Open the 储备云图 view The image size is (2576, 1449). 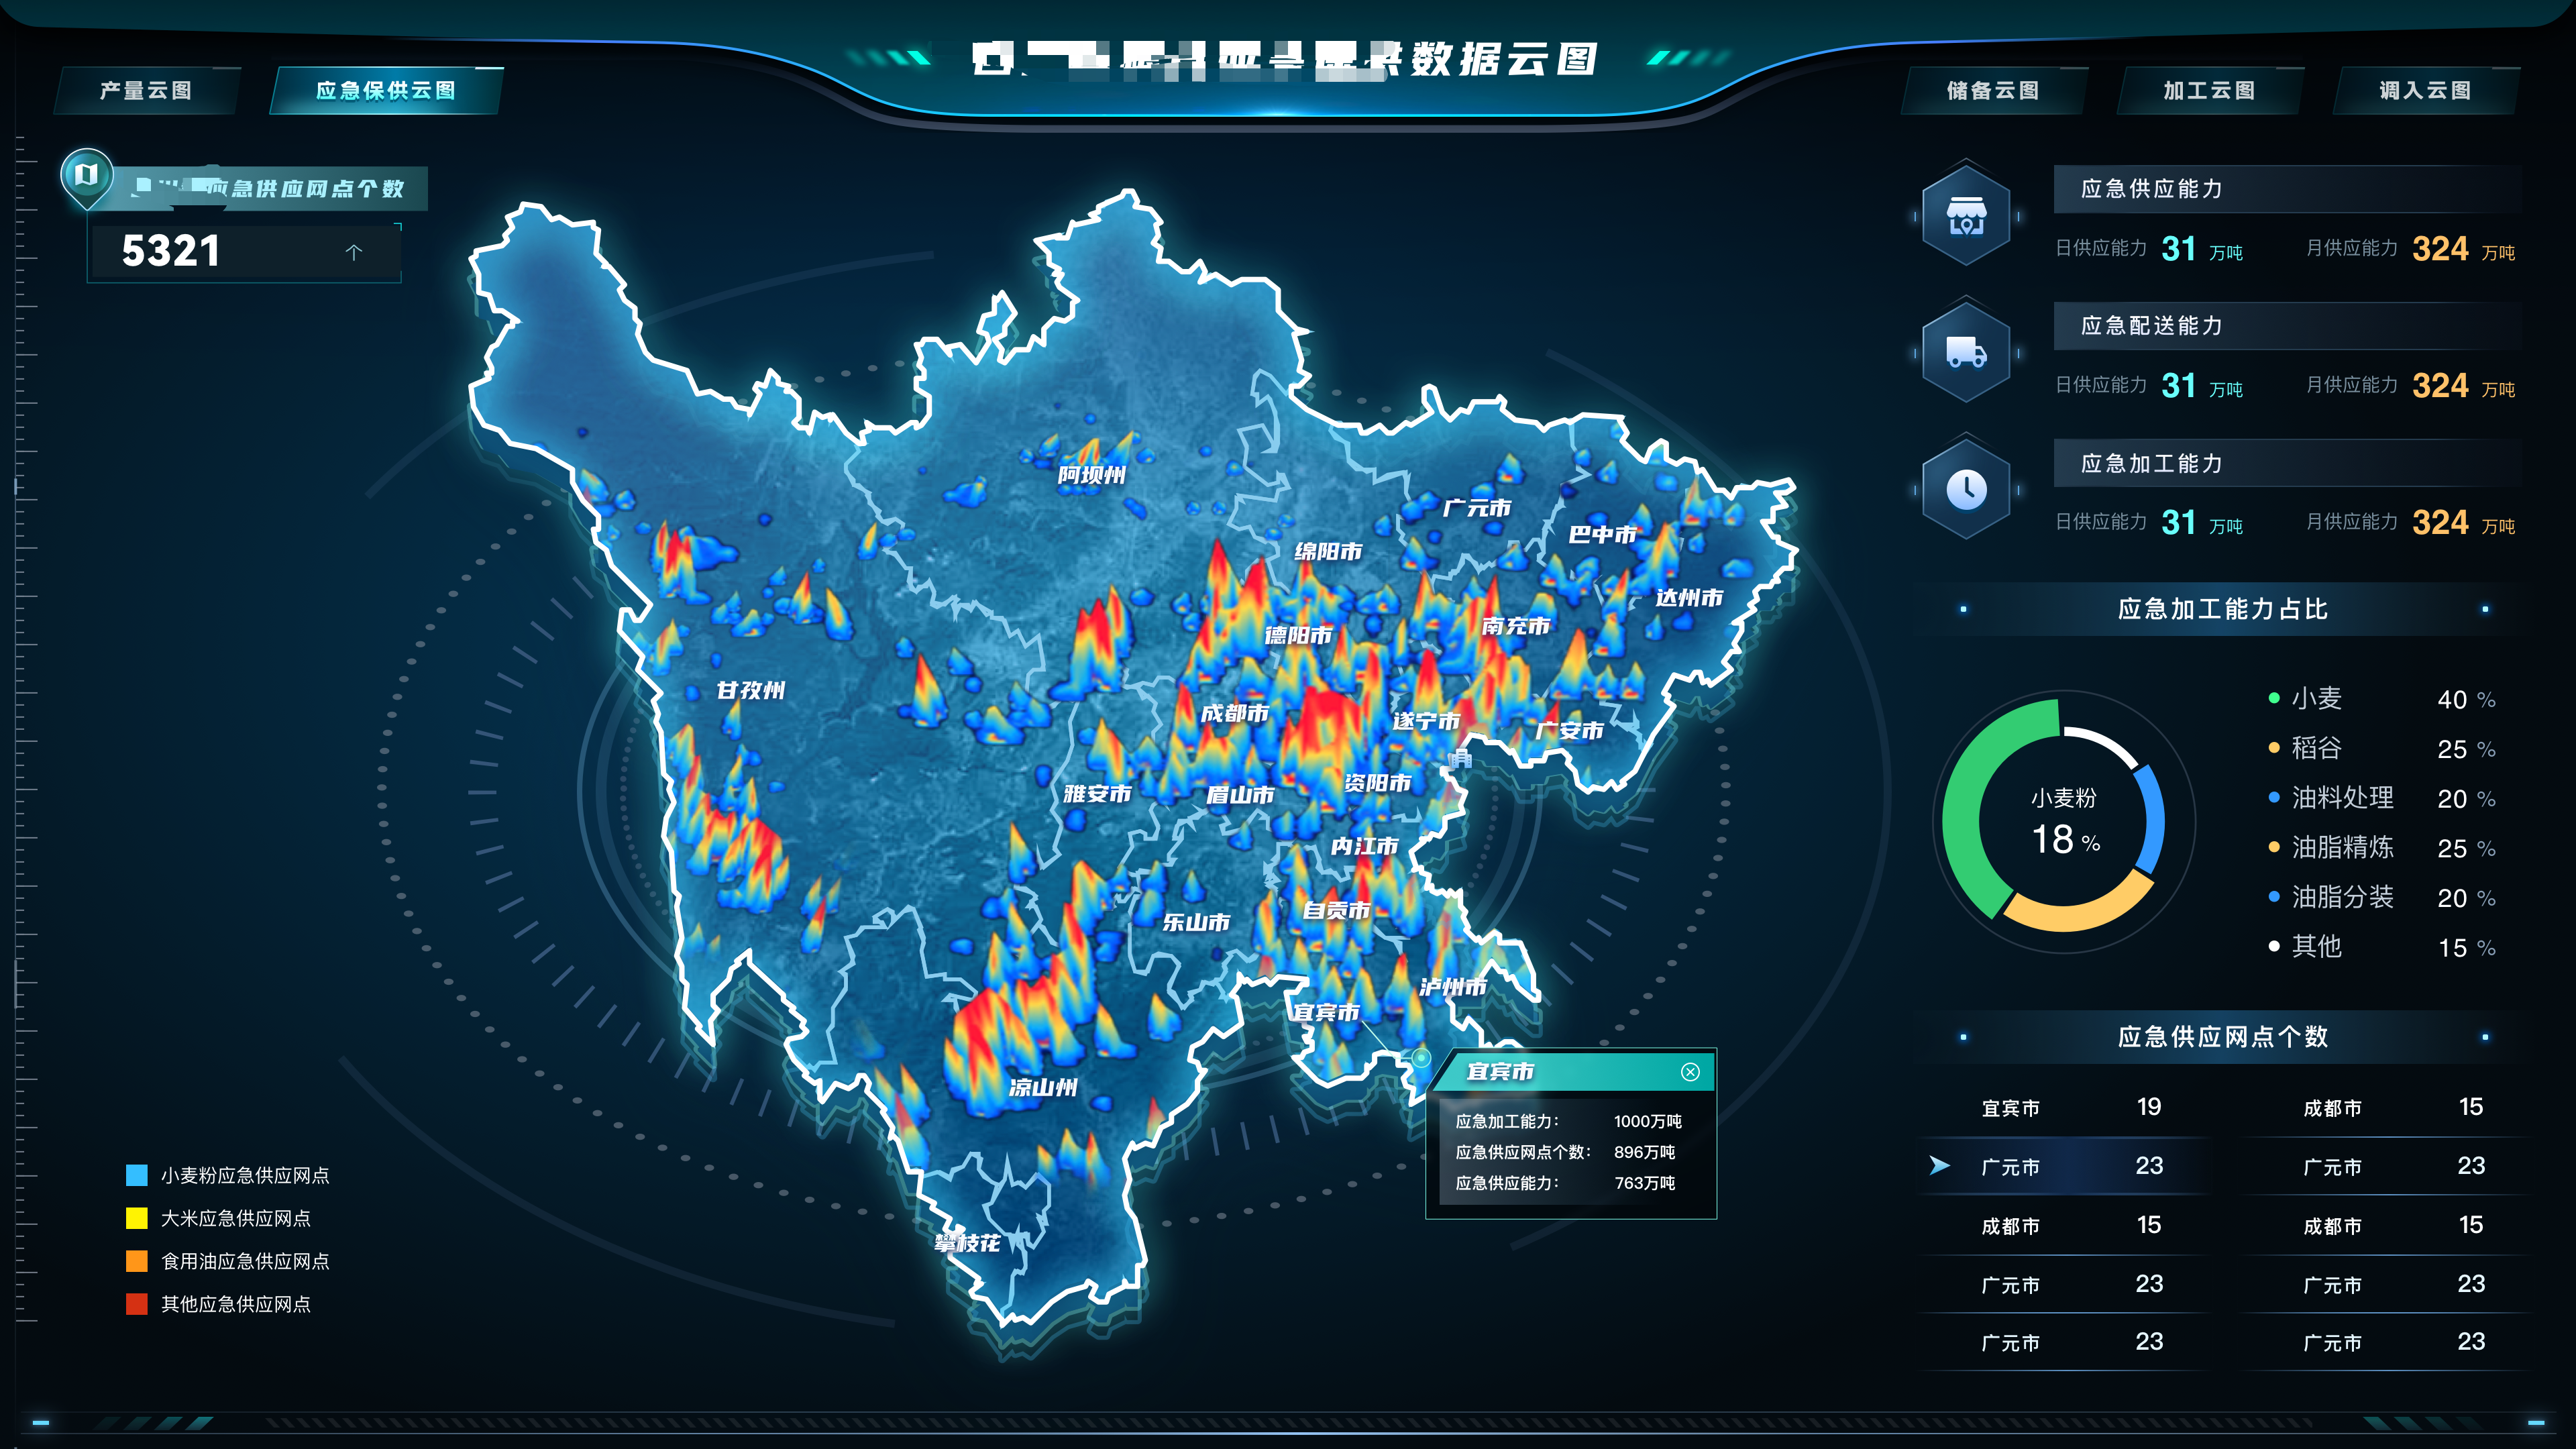click(1993, 90)
